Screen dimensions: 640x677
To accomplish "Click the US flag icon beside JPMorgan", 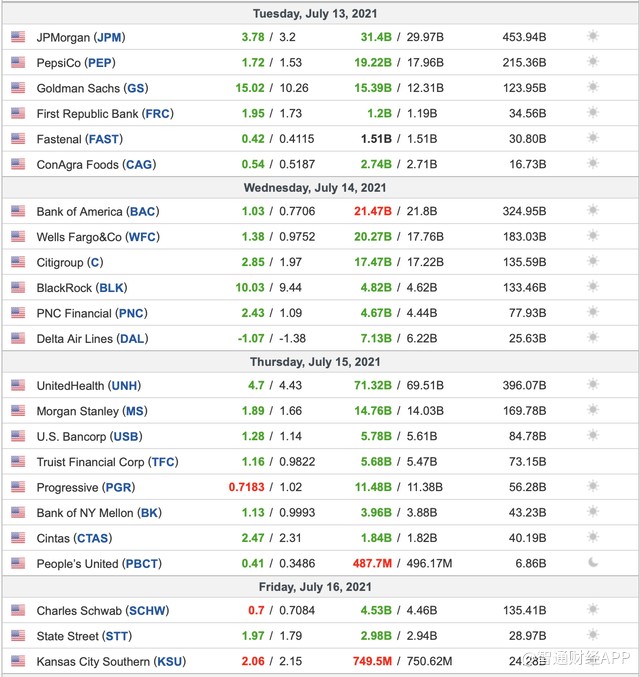I will click(x=18, y=37).
